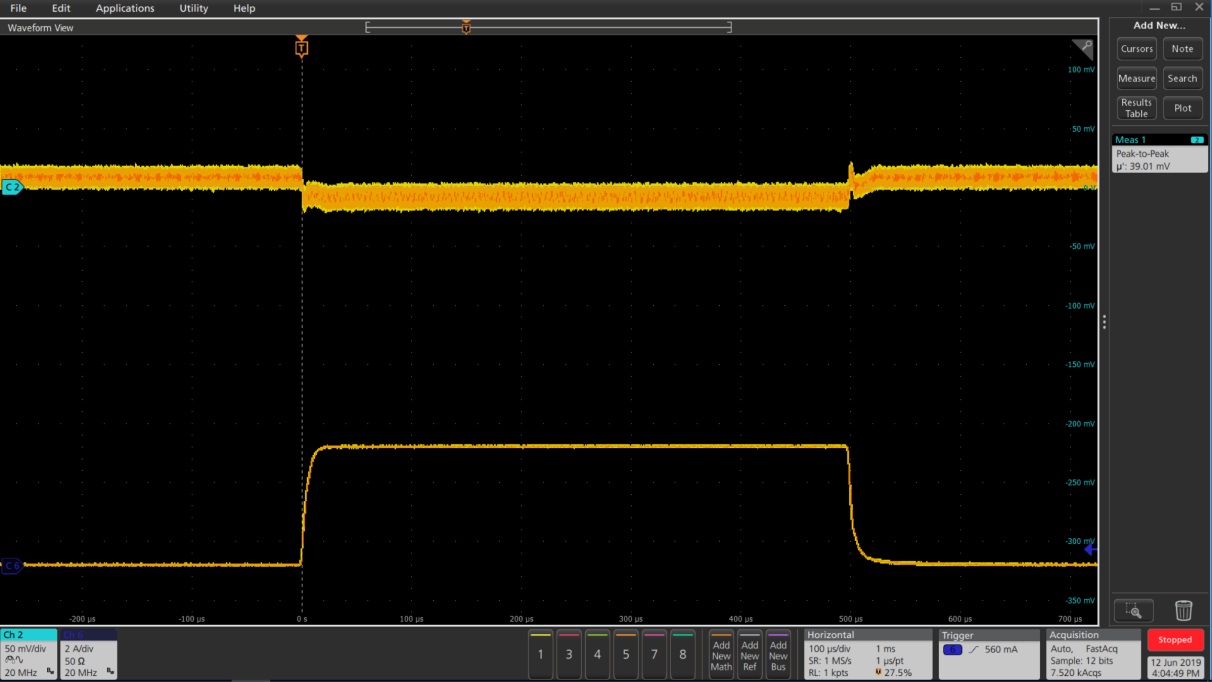Open the Trigger settings badge
This screenshot has height=682, width=1212.
coord(988,654)
